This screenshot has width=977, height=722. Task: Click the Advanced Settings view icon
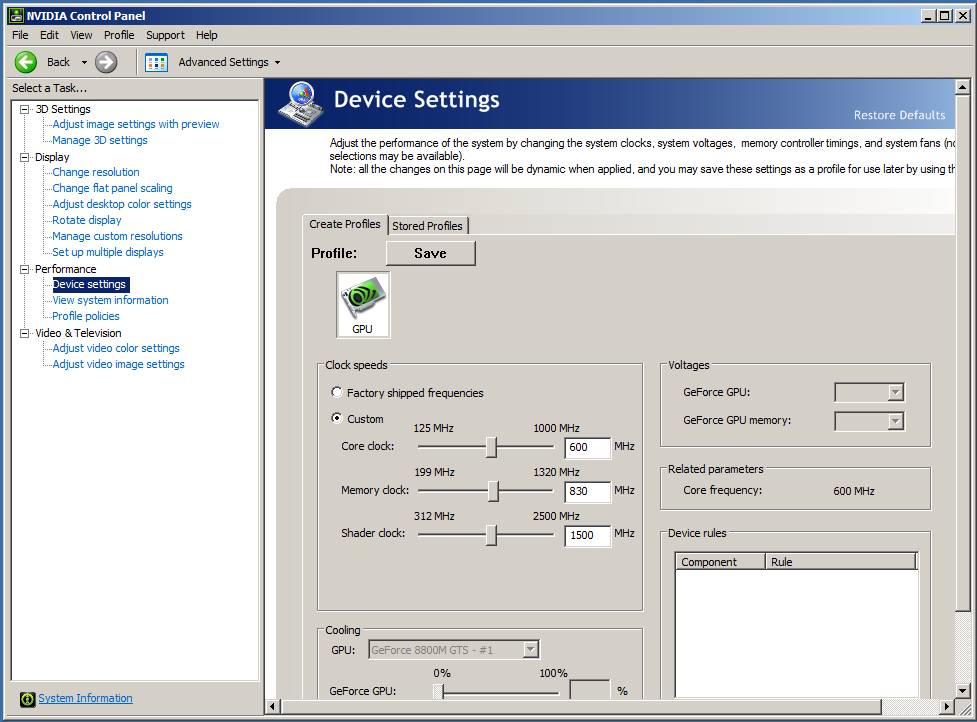156,62
